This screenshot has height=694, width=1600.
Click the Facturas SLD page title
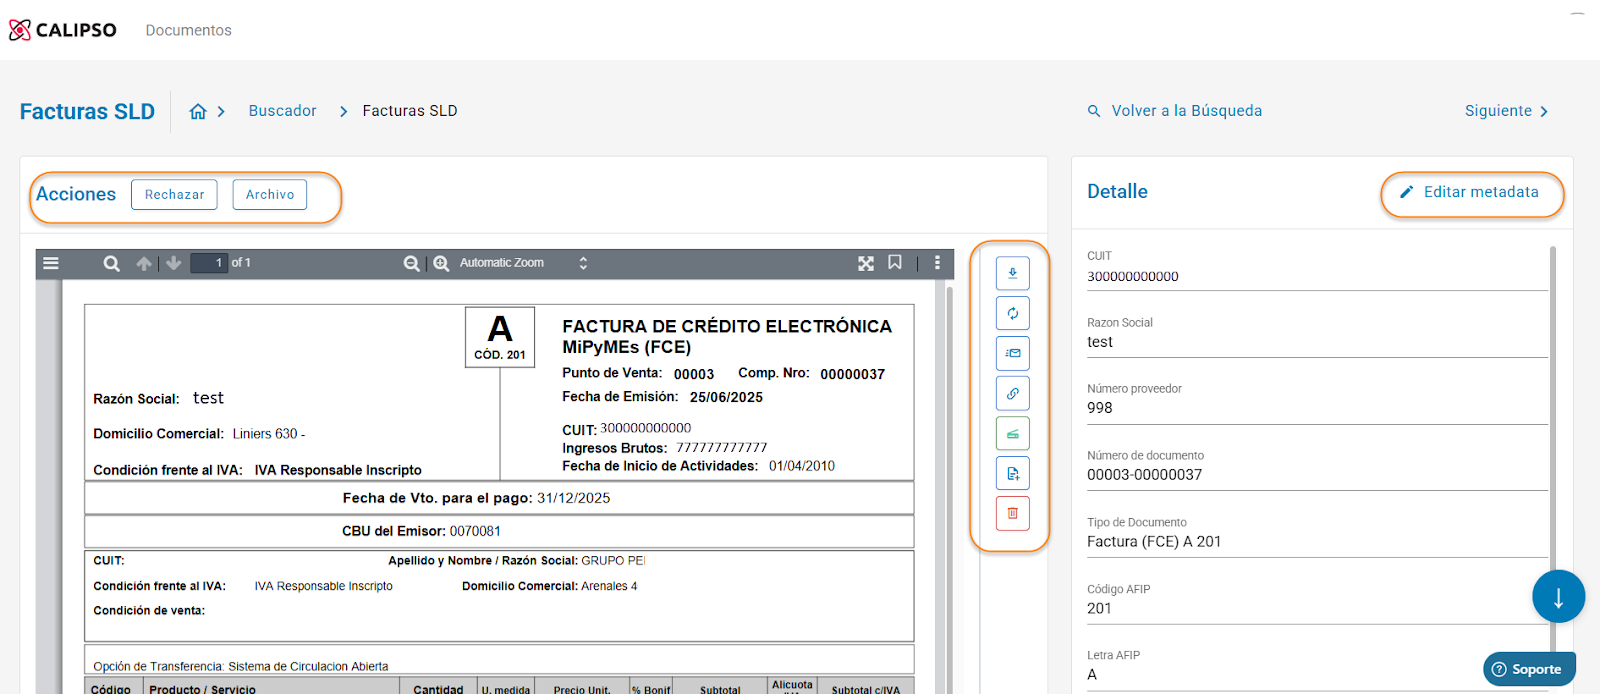(x=87, y=111)
